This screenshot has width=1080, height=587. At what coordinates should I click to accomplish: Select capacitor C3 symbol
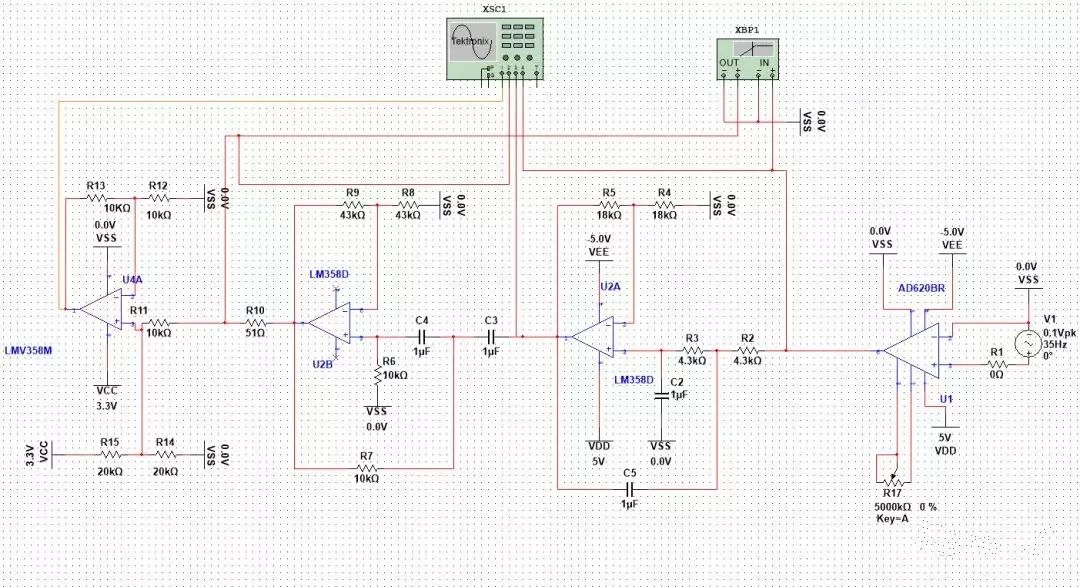490,337
